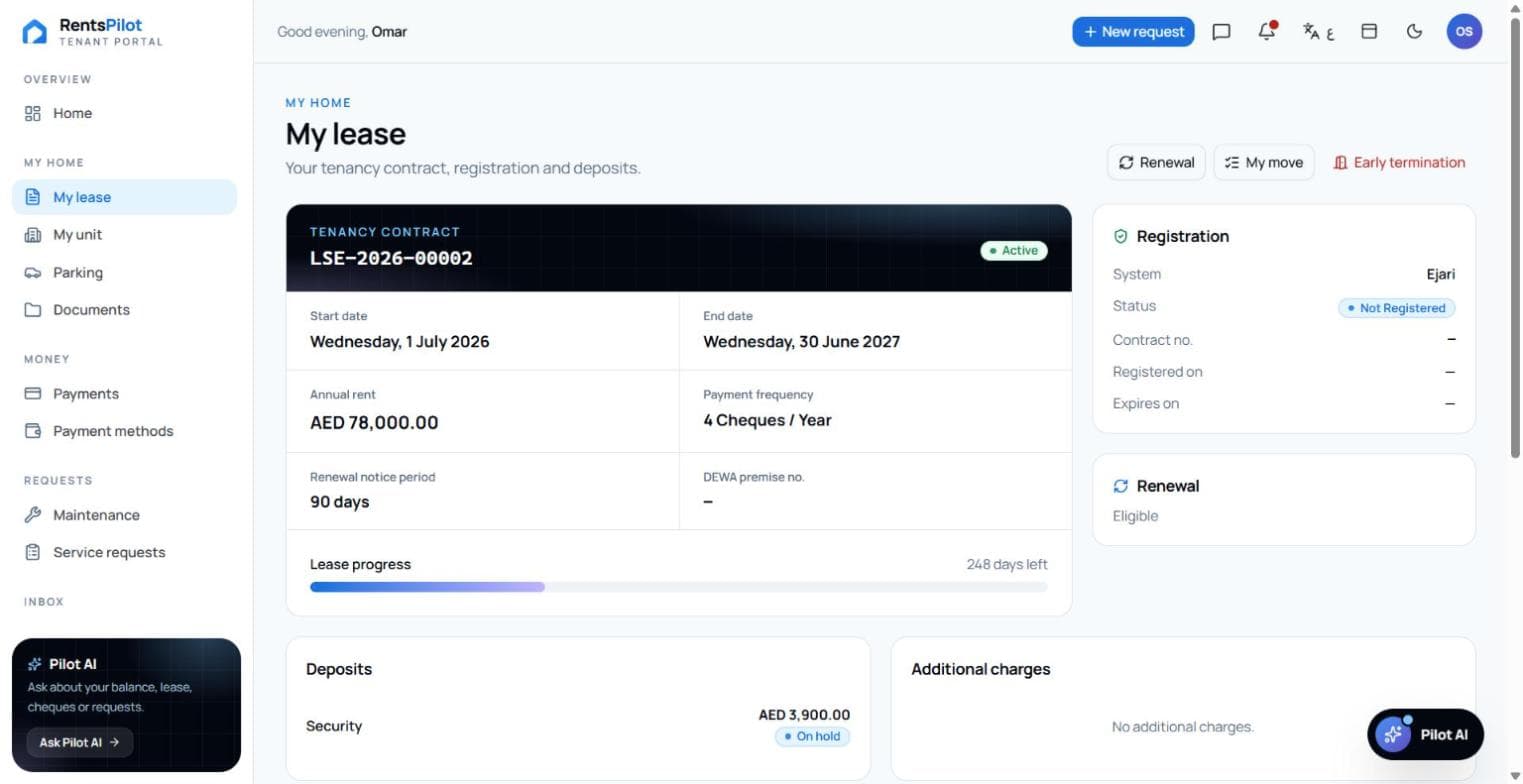
Task: Open My unit page
Action: (124, 235)
